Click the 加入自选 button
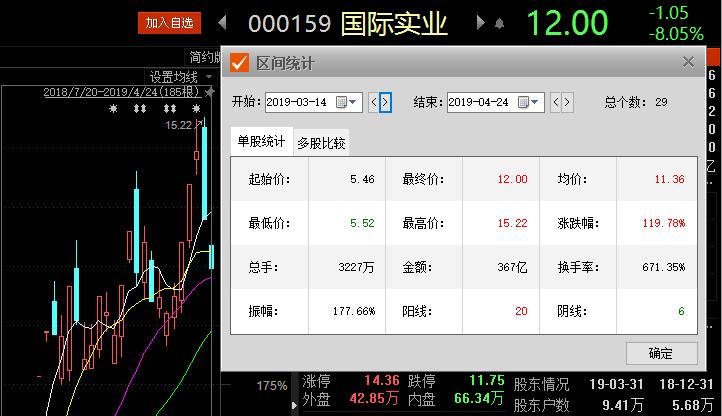Image resolution: width=722 pixels, height=416 pixels. (169, 23)
